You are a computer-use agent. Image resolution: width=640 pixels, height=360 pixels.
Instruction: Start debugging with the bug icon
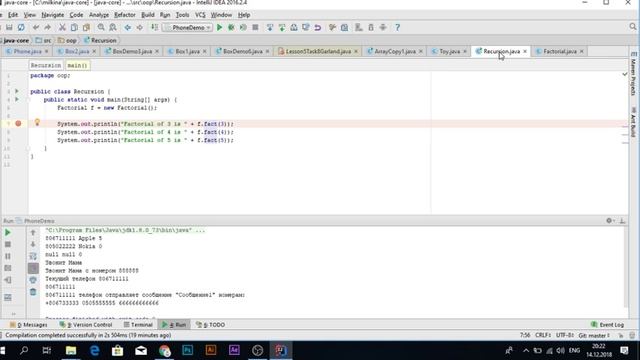point(231,27)
